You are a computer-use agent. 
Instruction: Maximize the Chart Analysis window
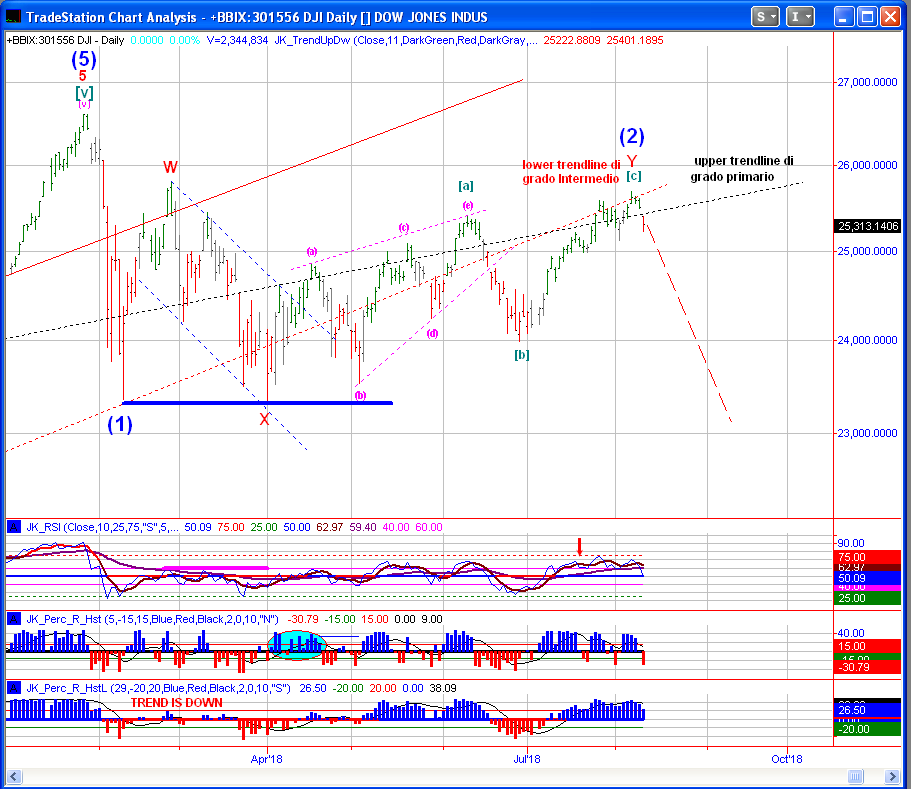(867, 17)
